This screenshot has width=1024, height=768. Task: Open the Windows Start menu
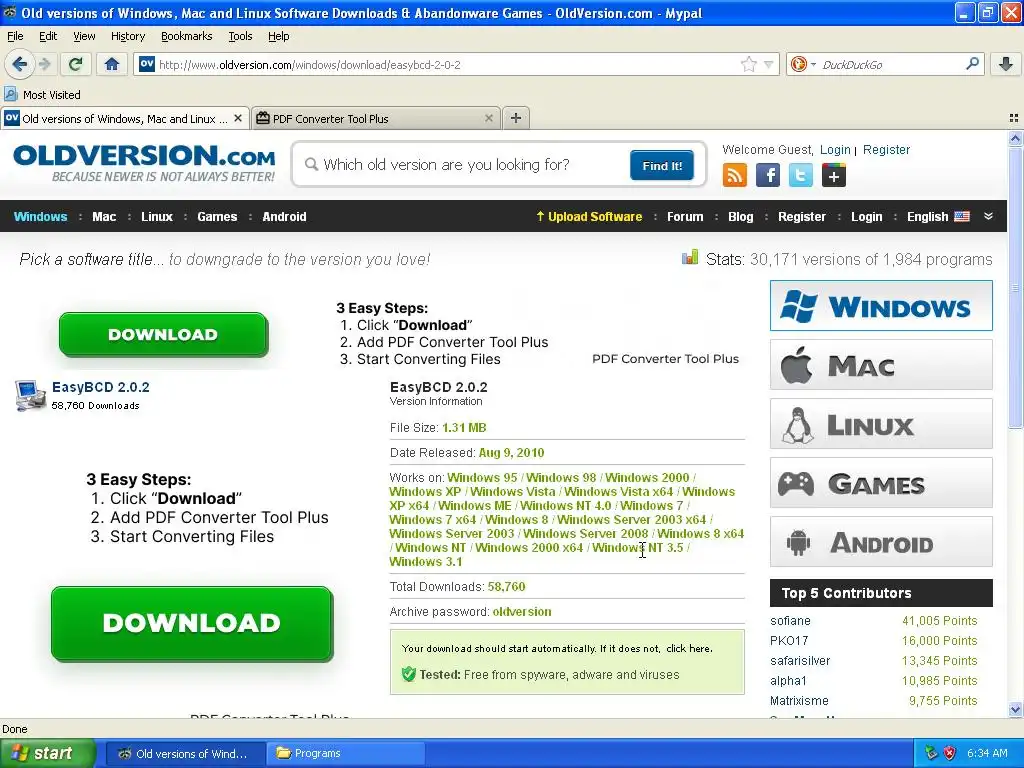[48, 753]
